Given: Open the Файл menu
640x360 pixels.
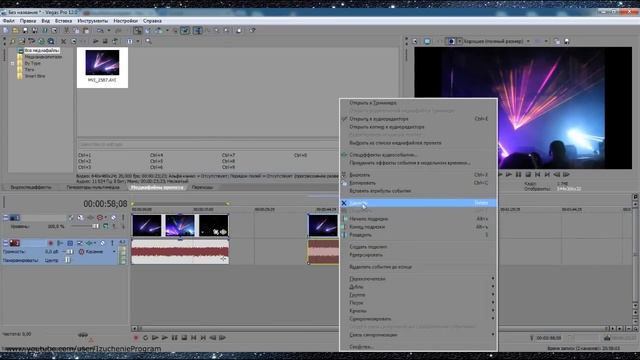Looking at the screenshot, I should [9, 21].
